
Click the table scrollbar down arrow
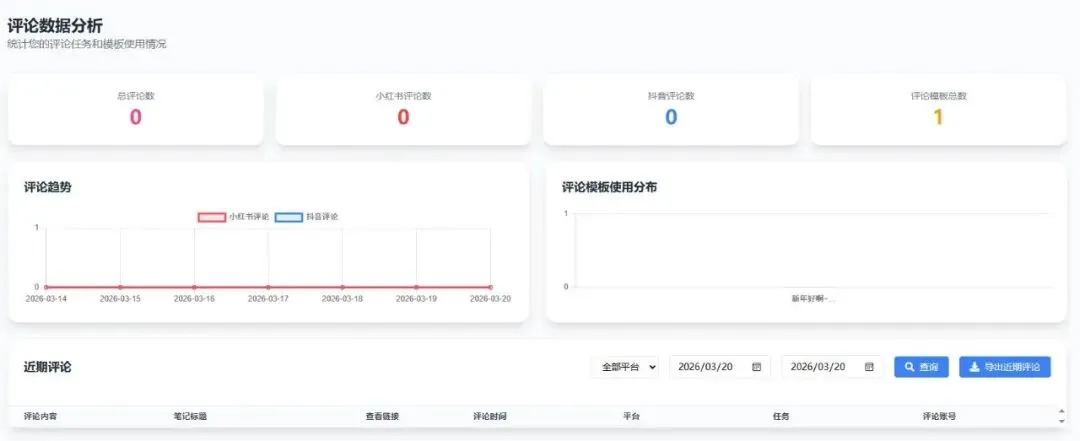pos(1061,421)
